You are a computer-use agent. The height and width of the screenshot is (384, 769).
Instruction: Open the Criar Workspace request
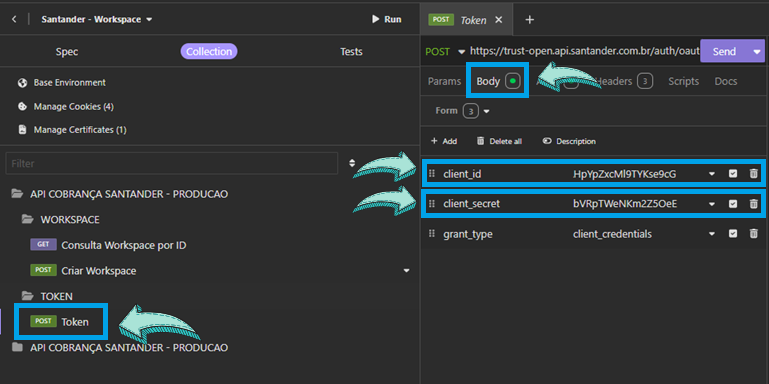pyautogui.click(x=99, y=271)
